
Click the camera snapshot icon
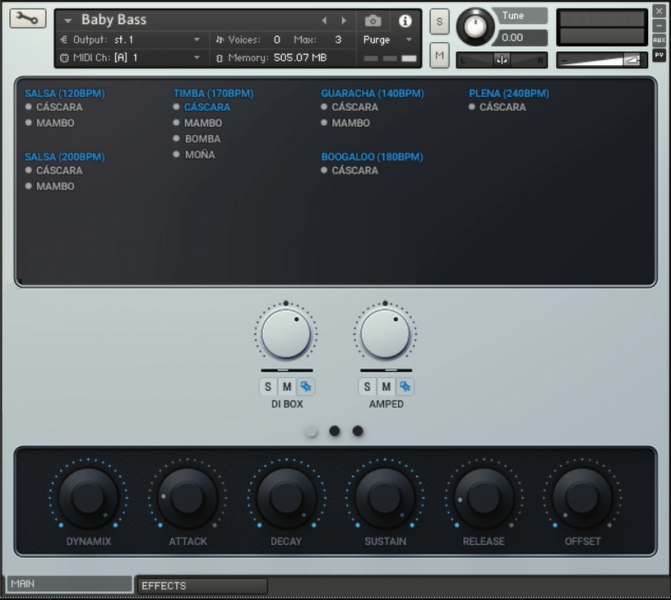point(373,20)
